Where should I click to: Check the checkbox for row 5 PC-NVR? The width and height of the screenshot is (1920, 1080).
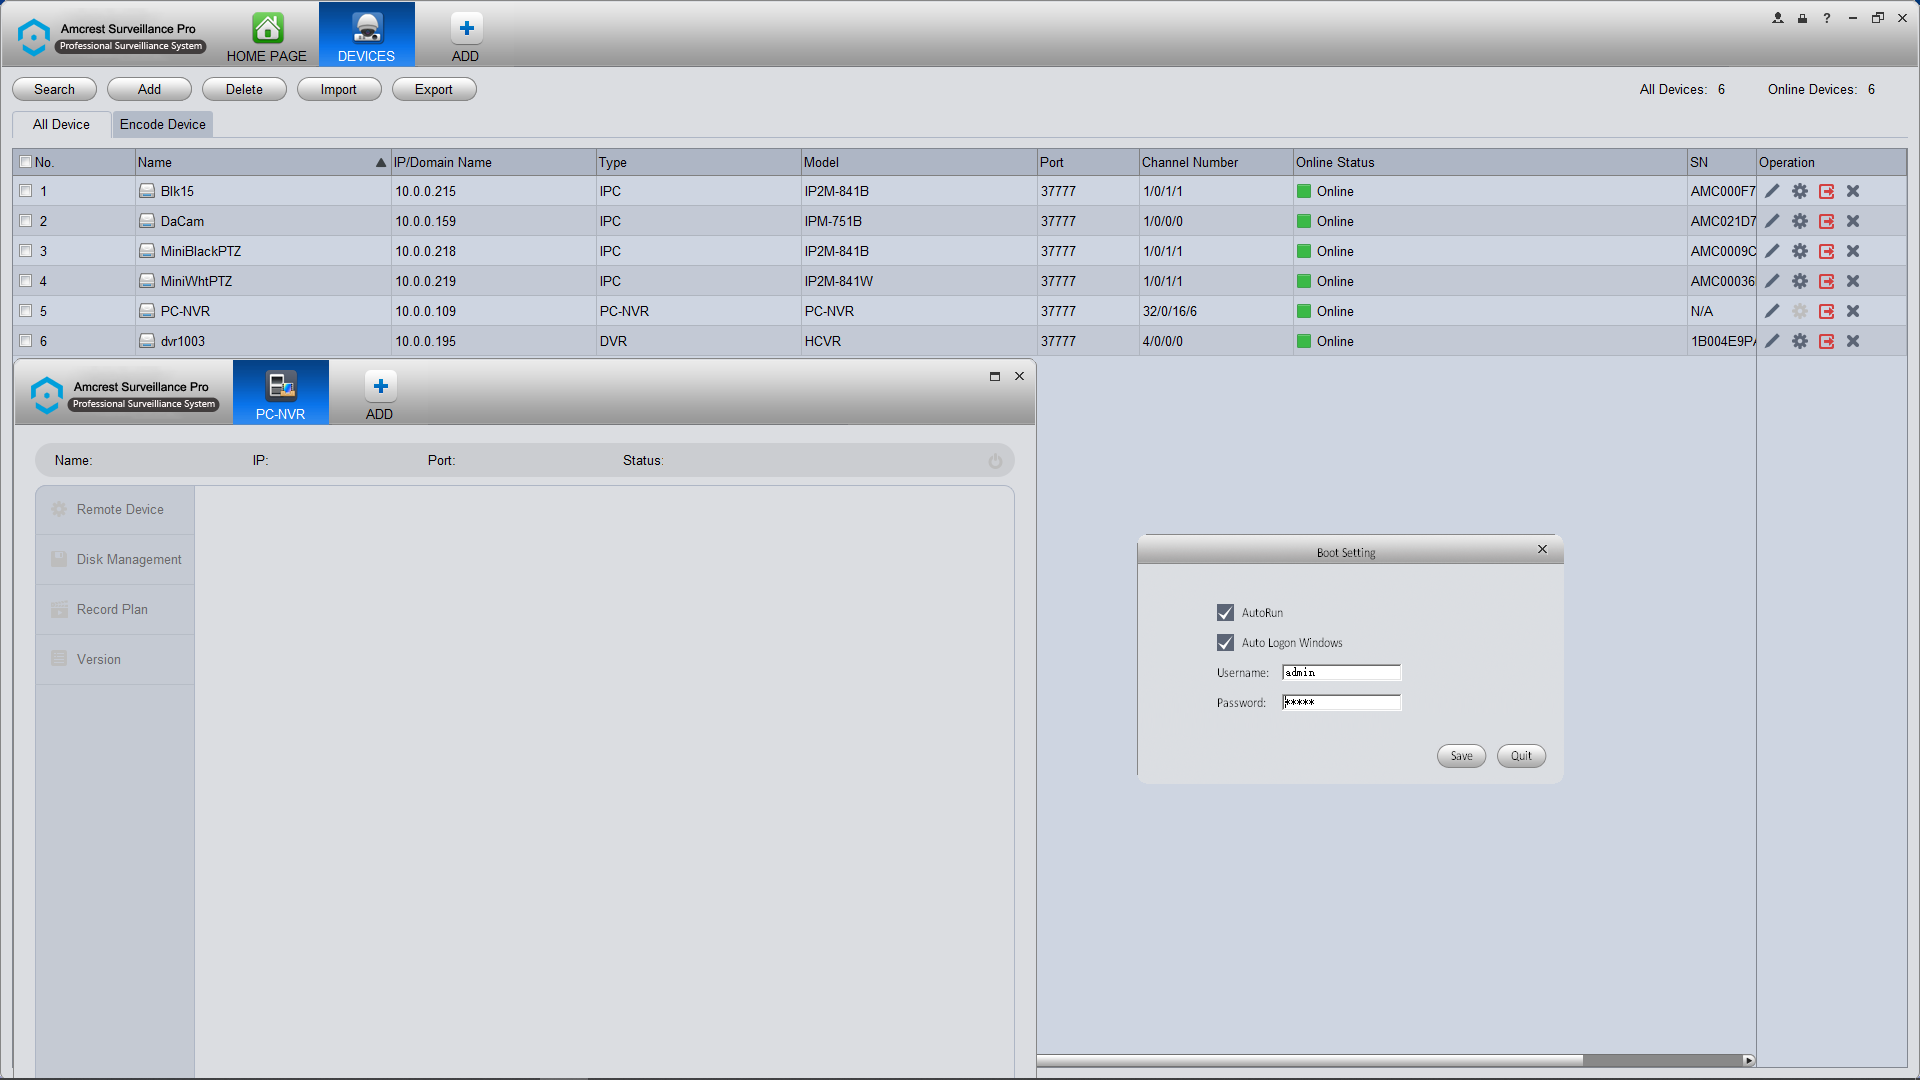[26, 311]
